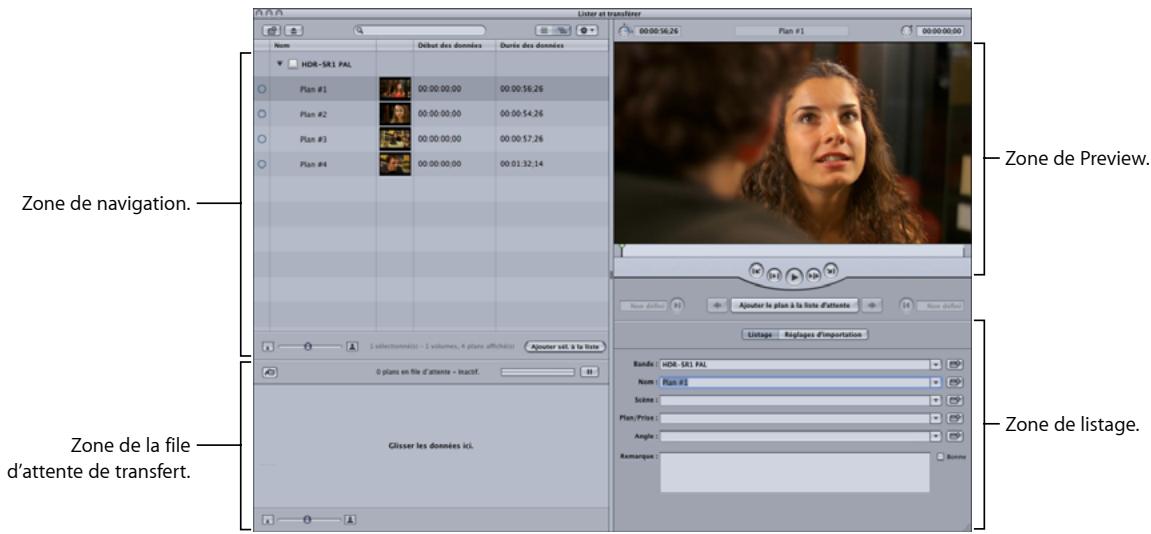Viewport: 1151px width, 534px height.
Task: Click duration 00:01:32;14 of Plan #4
Action: (x=522, y=165)
